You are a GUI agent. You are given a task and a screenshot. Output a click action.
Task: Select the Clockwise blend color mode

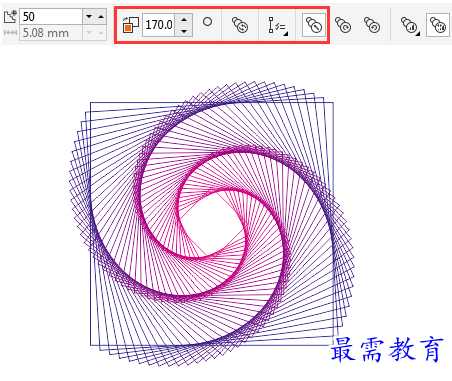(343, 25)
